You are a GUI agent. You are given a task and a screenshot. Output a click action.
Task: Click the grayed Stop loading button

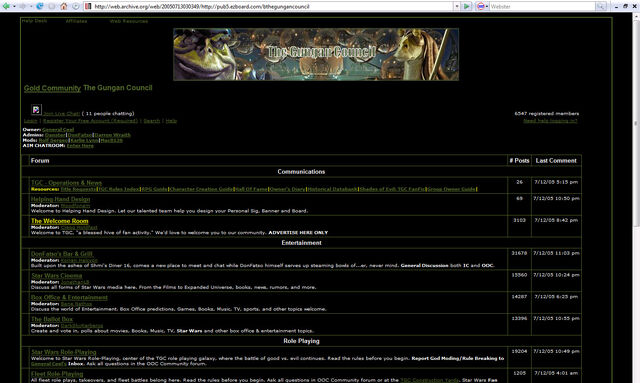[x=52, y=6]
